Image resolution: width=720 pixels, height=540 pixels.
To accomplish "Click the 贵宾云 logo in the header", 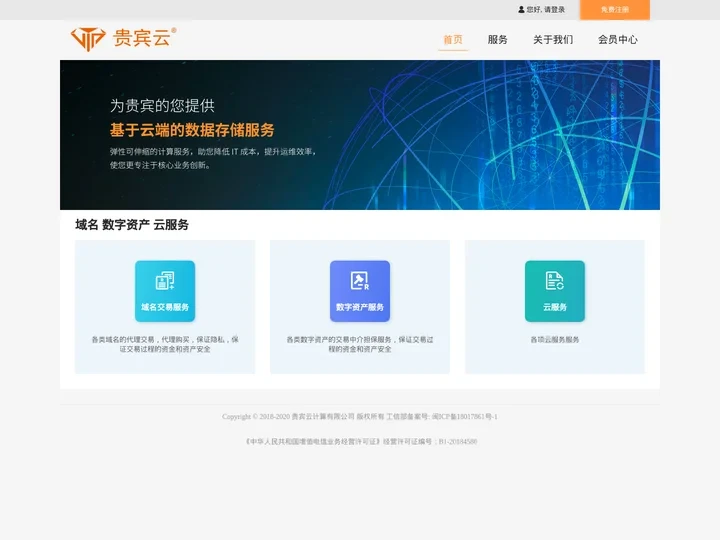I will [x=124, y=38].
